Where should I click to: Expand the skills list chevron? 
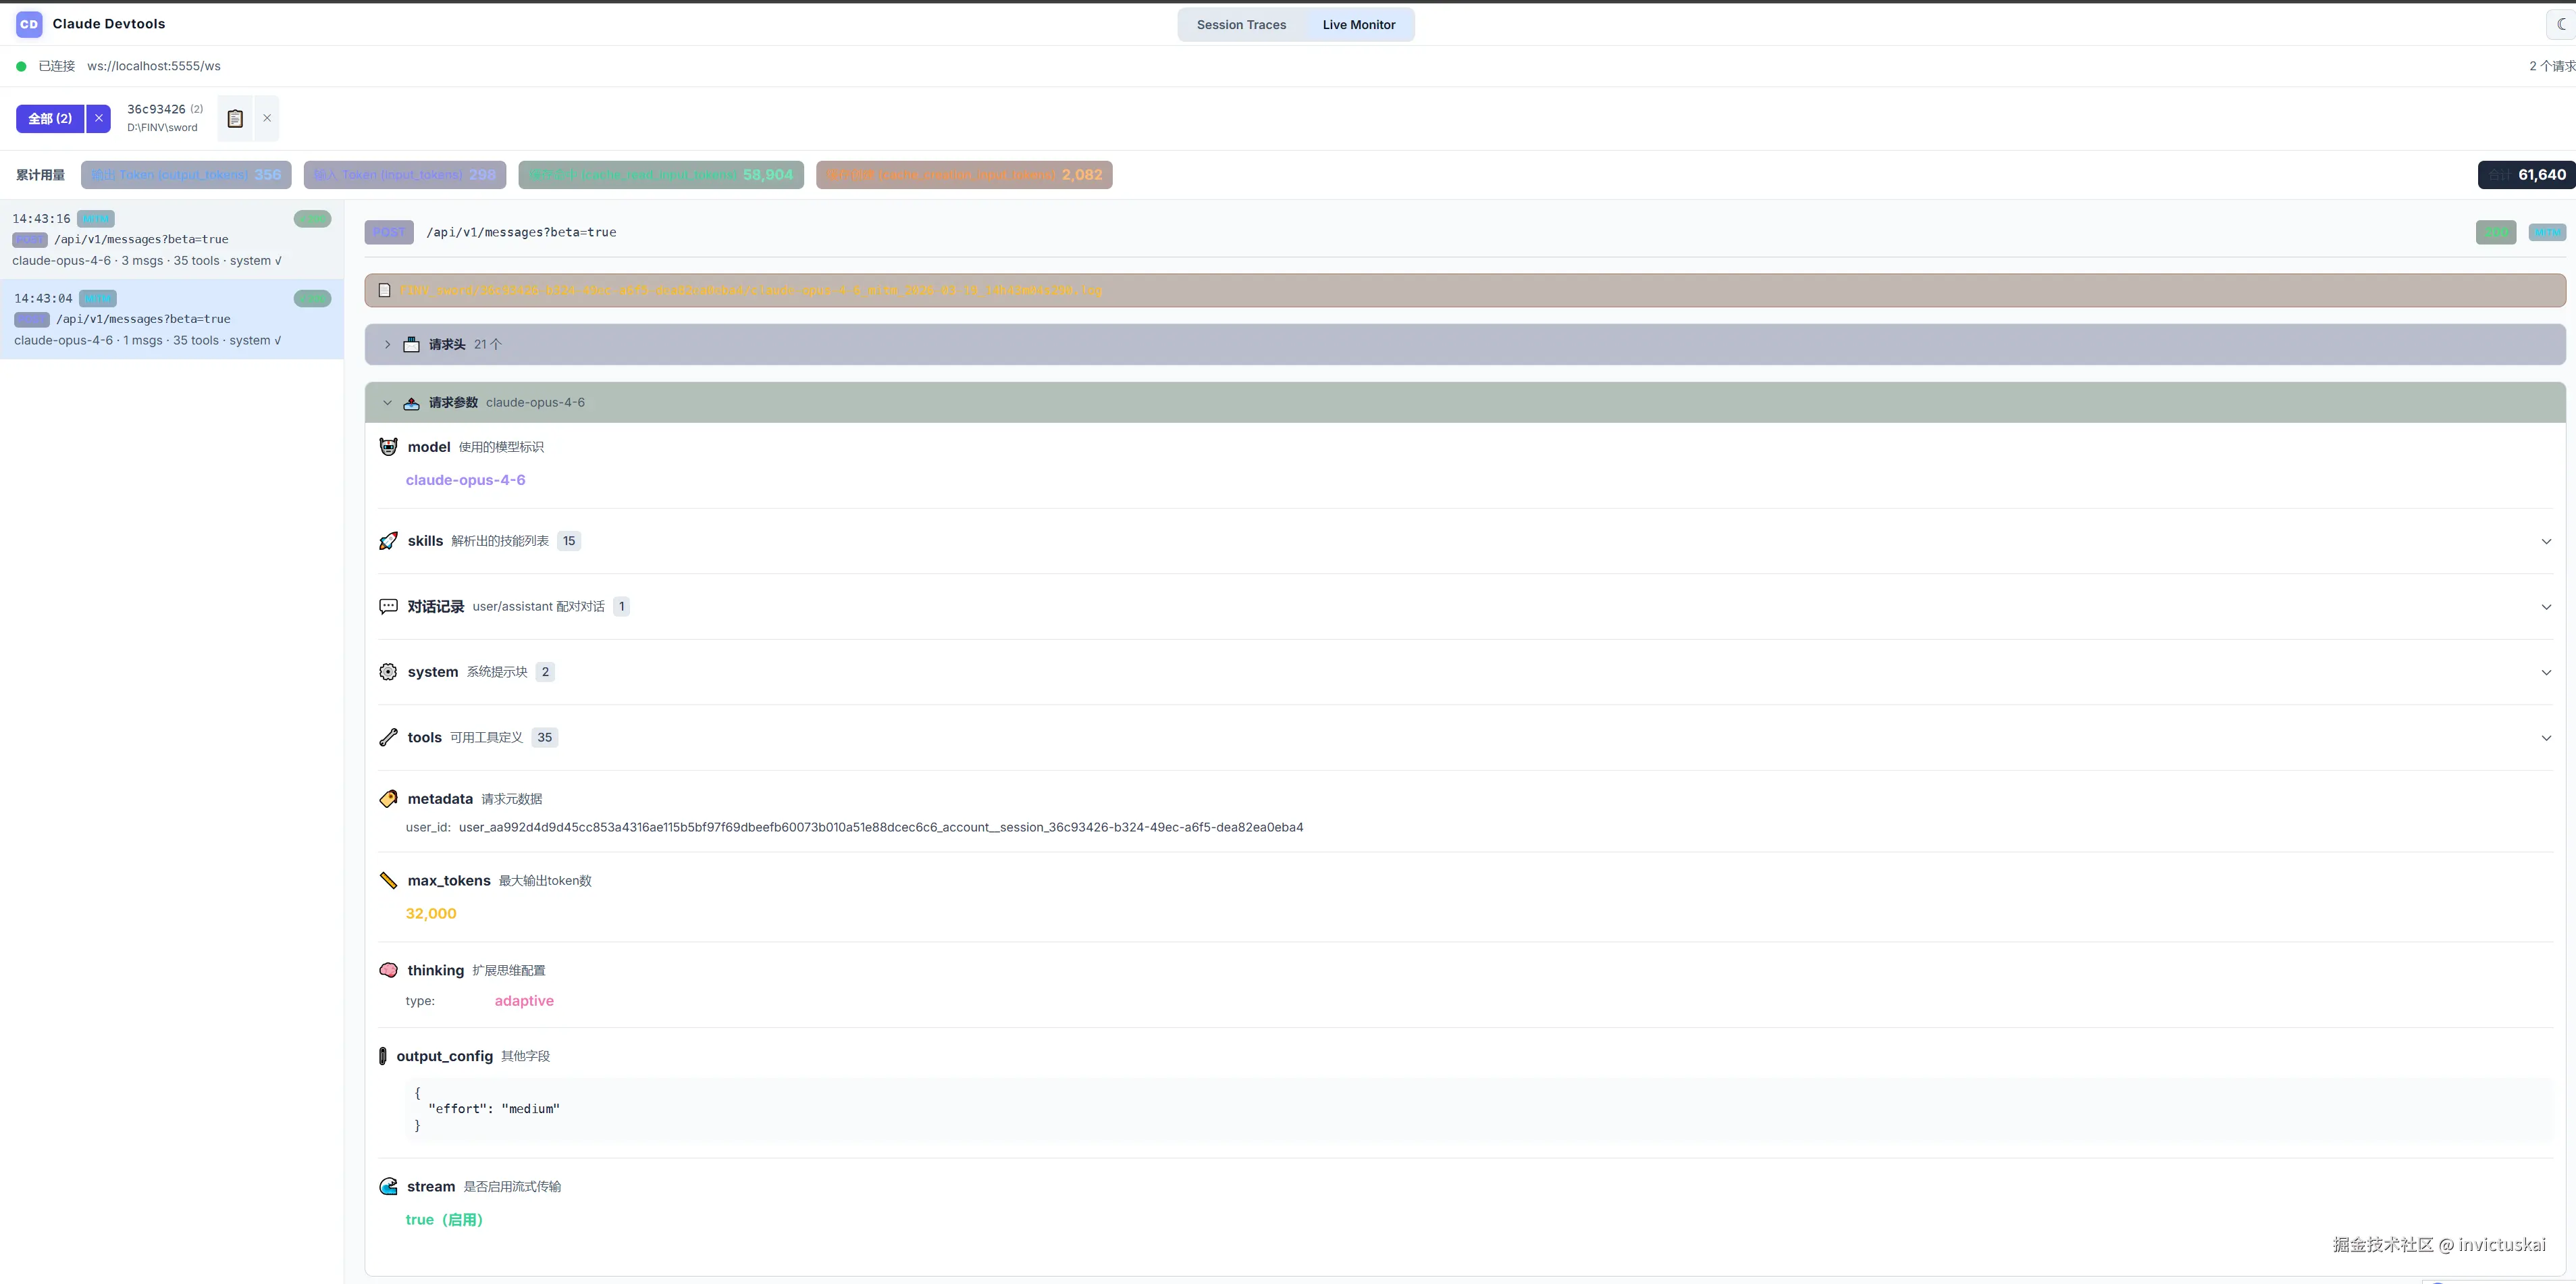click(2545, 541)
